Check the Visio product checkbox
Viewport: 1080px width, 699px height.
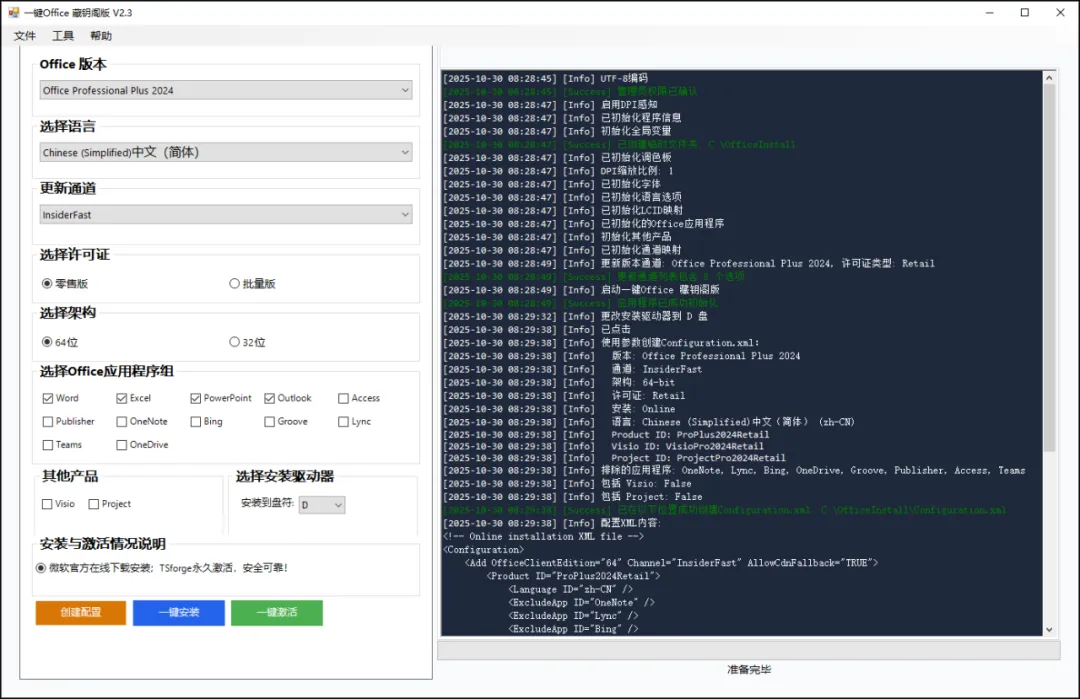(48, 504)
